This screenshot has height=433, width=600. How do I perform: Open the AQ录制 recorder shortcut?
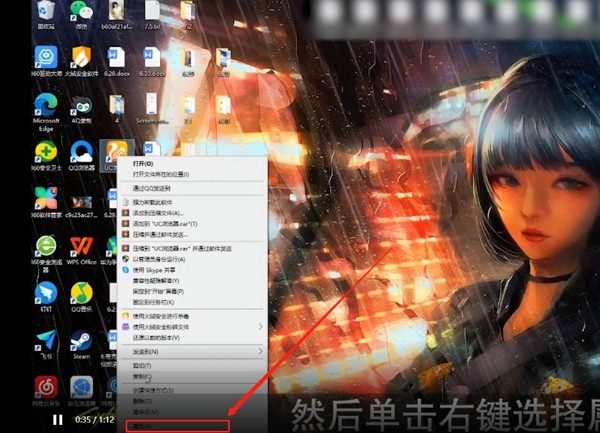click(81, 109)
